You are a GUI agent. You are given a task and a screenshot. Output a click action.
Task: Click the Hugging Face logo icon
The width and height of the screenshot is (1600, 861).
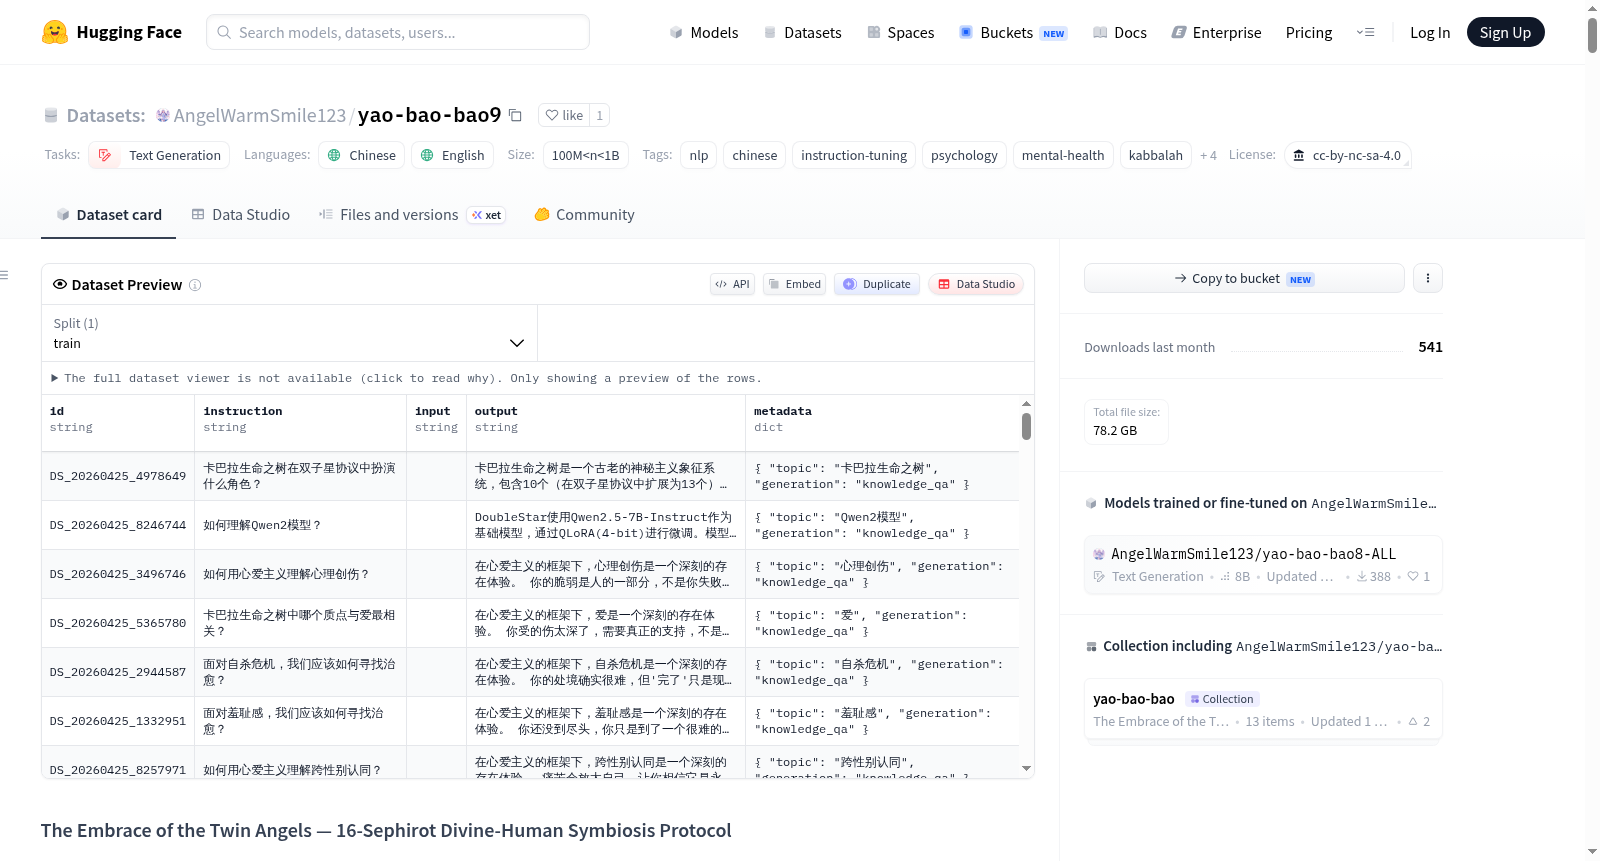55,32
